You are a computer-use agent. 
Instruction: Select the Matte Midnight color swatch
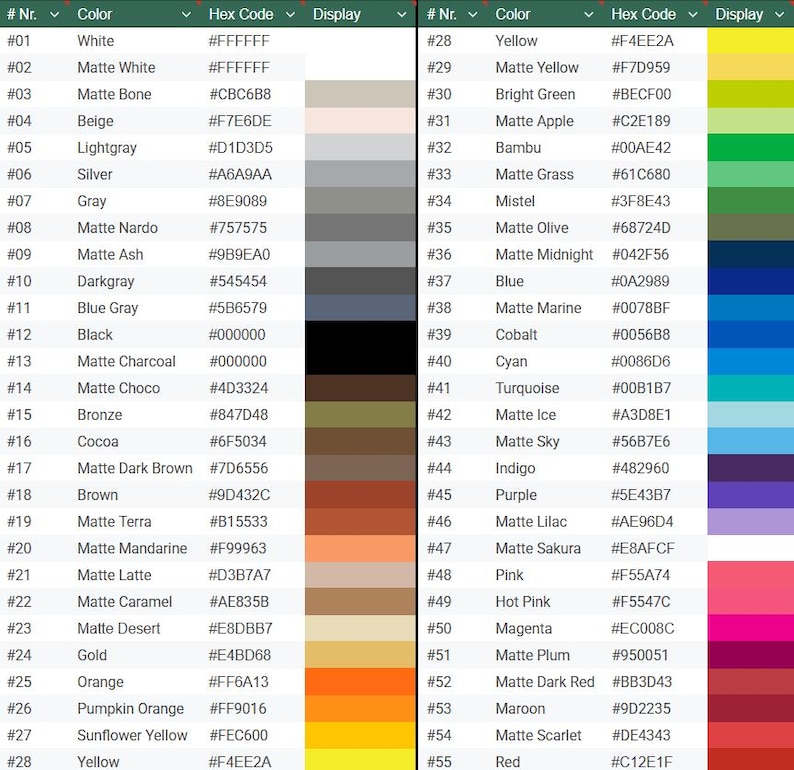point(750,255)
